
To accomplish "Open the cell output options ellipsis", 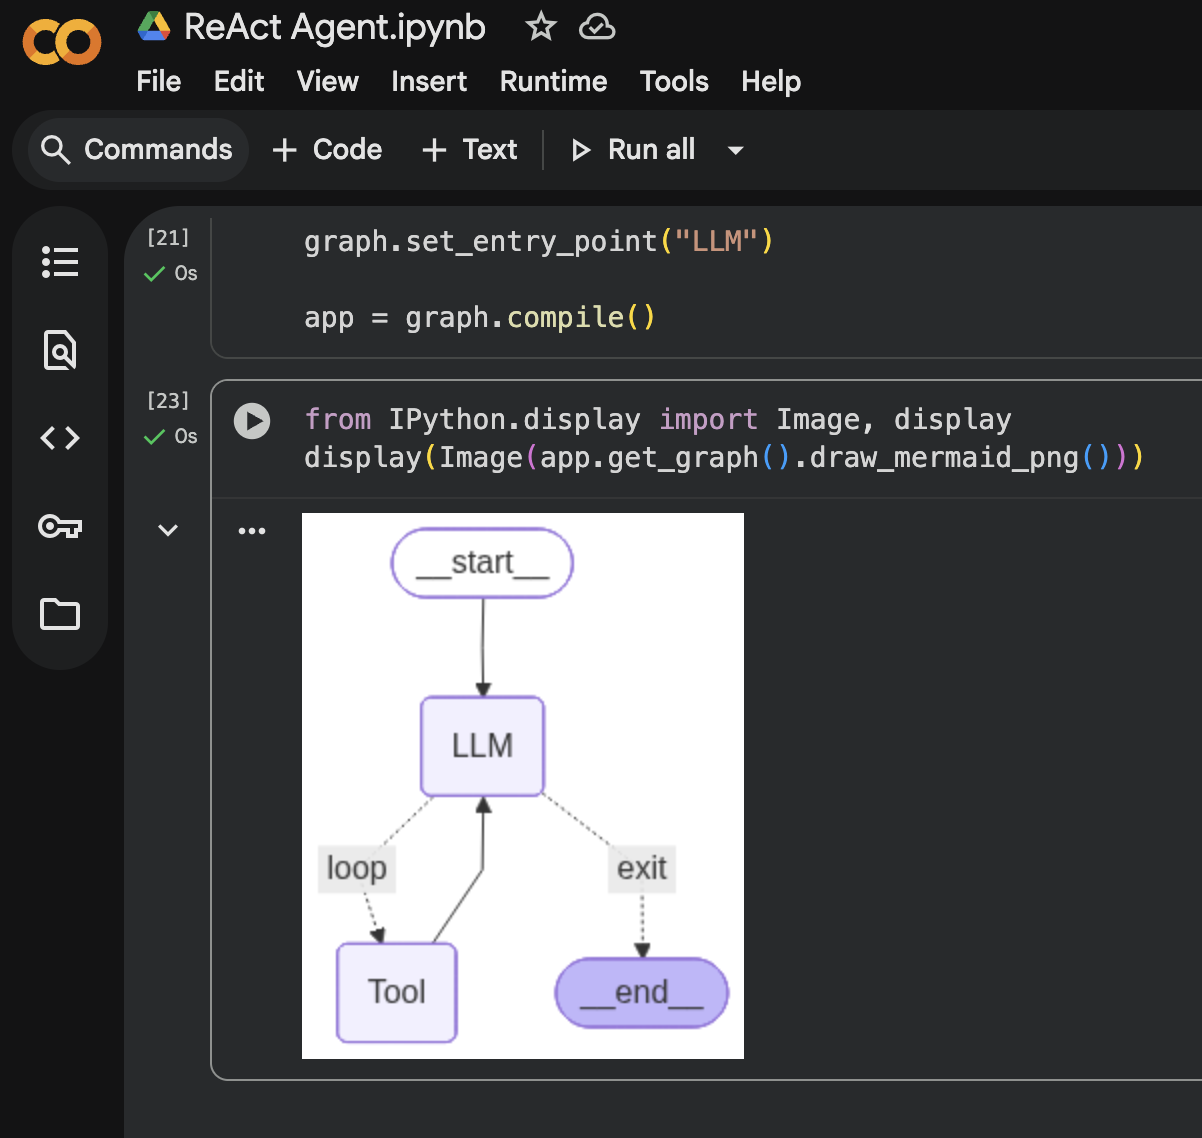I will 252,531.
